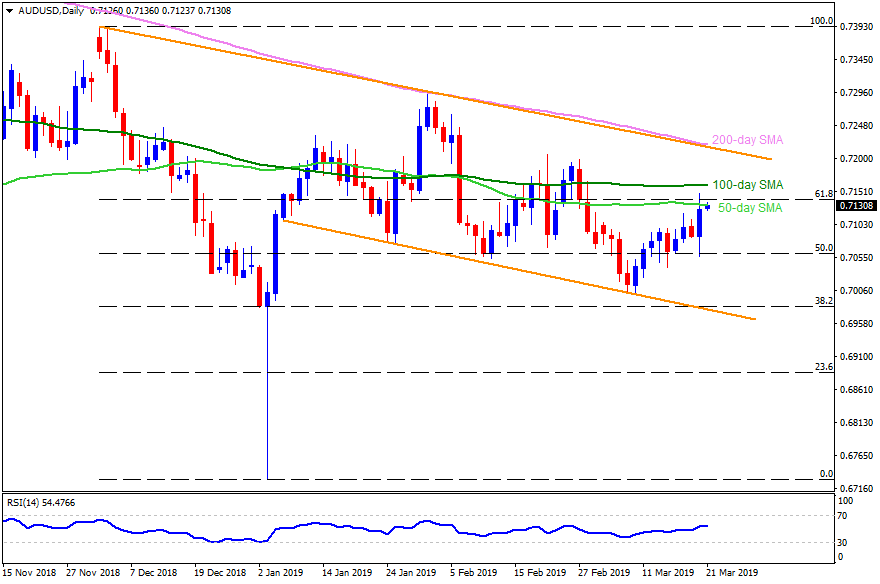Select the 50.0 Fibonacci level label
The height and width of the screenshot is (584, 880).
(x=825, y=247)
